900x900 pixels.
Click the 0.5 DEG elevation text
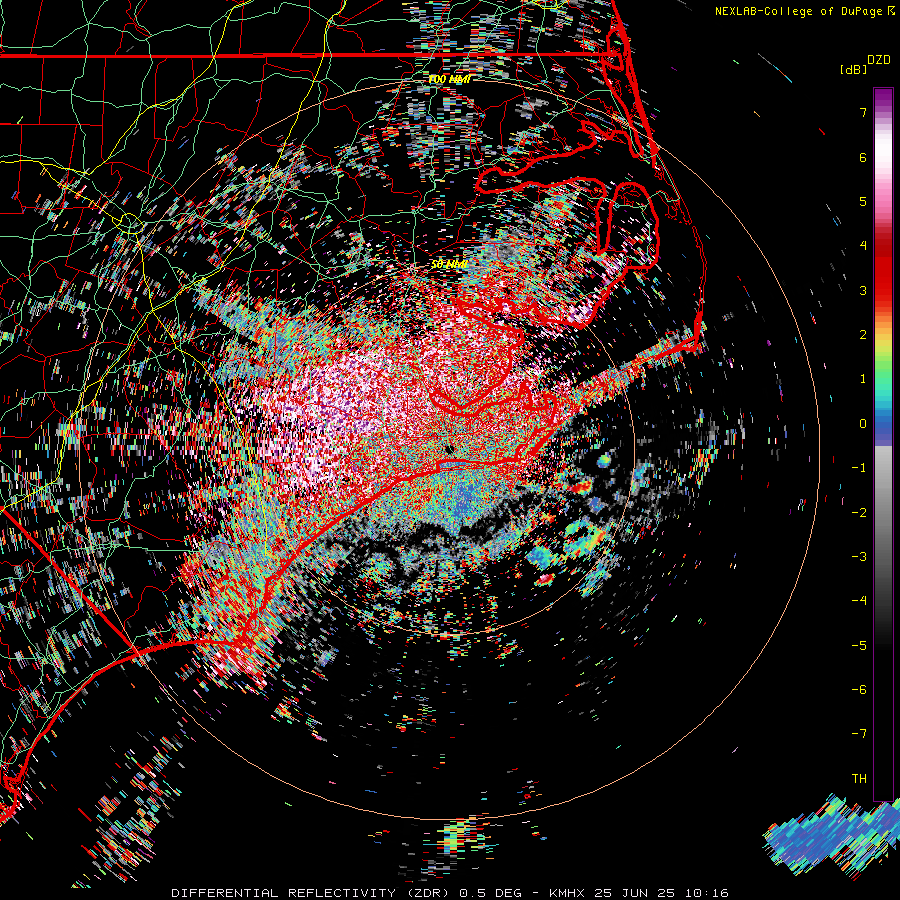[491, 893]
